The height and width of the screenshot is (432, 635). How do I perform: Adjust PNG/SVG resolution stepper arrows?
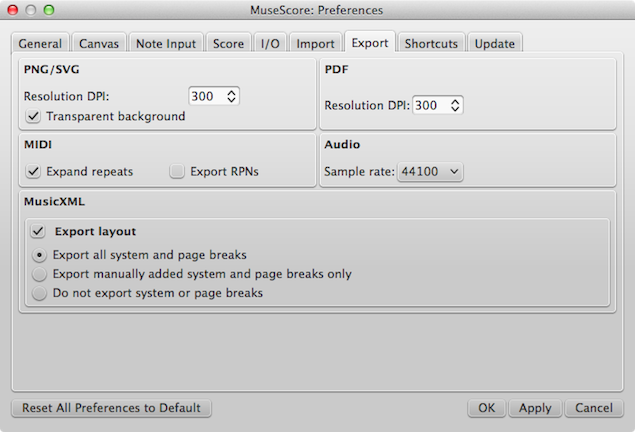(x=231, y=96)
